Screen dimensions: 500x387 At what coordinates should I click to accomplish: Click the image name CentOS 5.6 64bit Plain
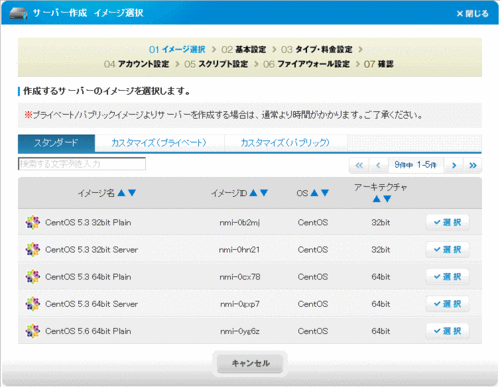point(88,331)
